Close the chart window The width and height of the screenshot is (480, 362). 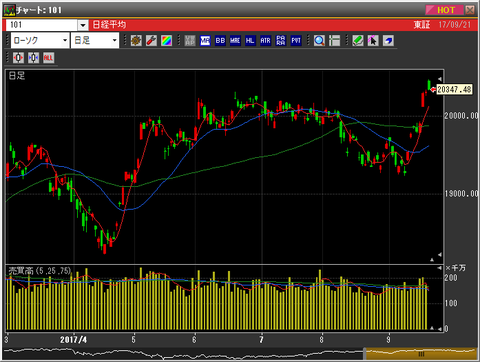click(470, 10)
